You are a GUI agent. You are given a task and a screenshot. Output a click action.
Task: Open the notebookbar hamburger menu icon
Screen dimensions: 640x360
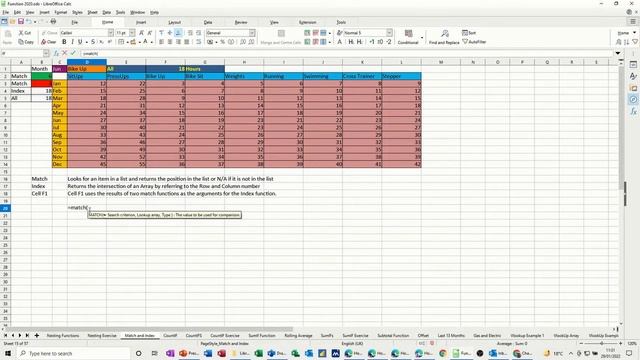click(633, 22)
